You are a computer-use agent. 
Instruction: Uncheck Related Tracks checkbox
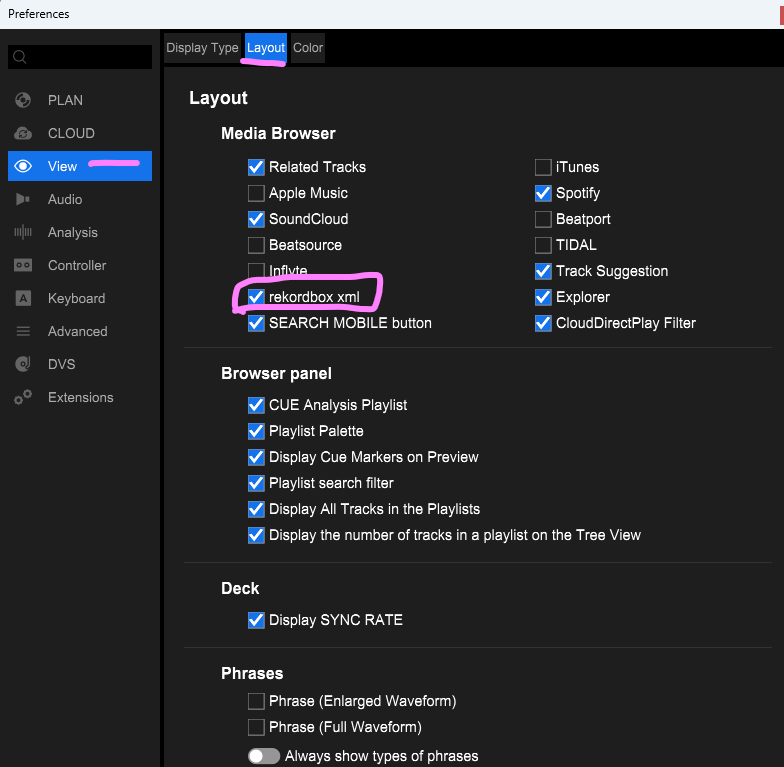coord(256,167)
